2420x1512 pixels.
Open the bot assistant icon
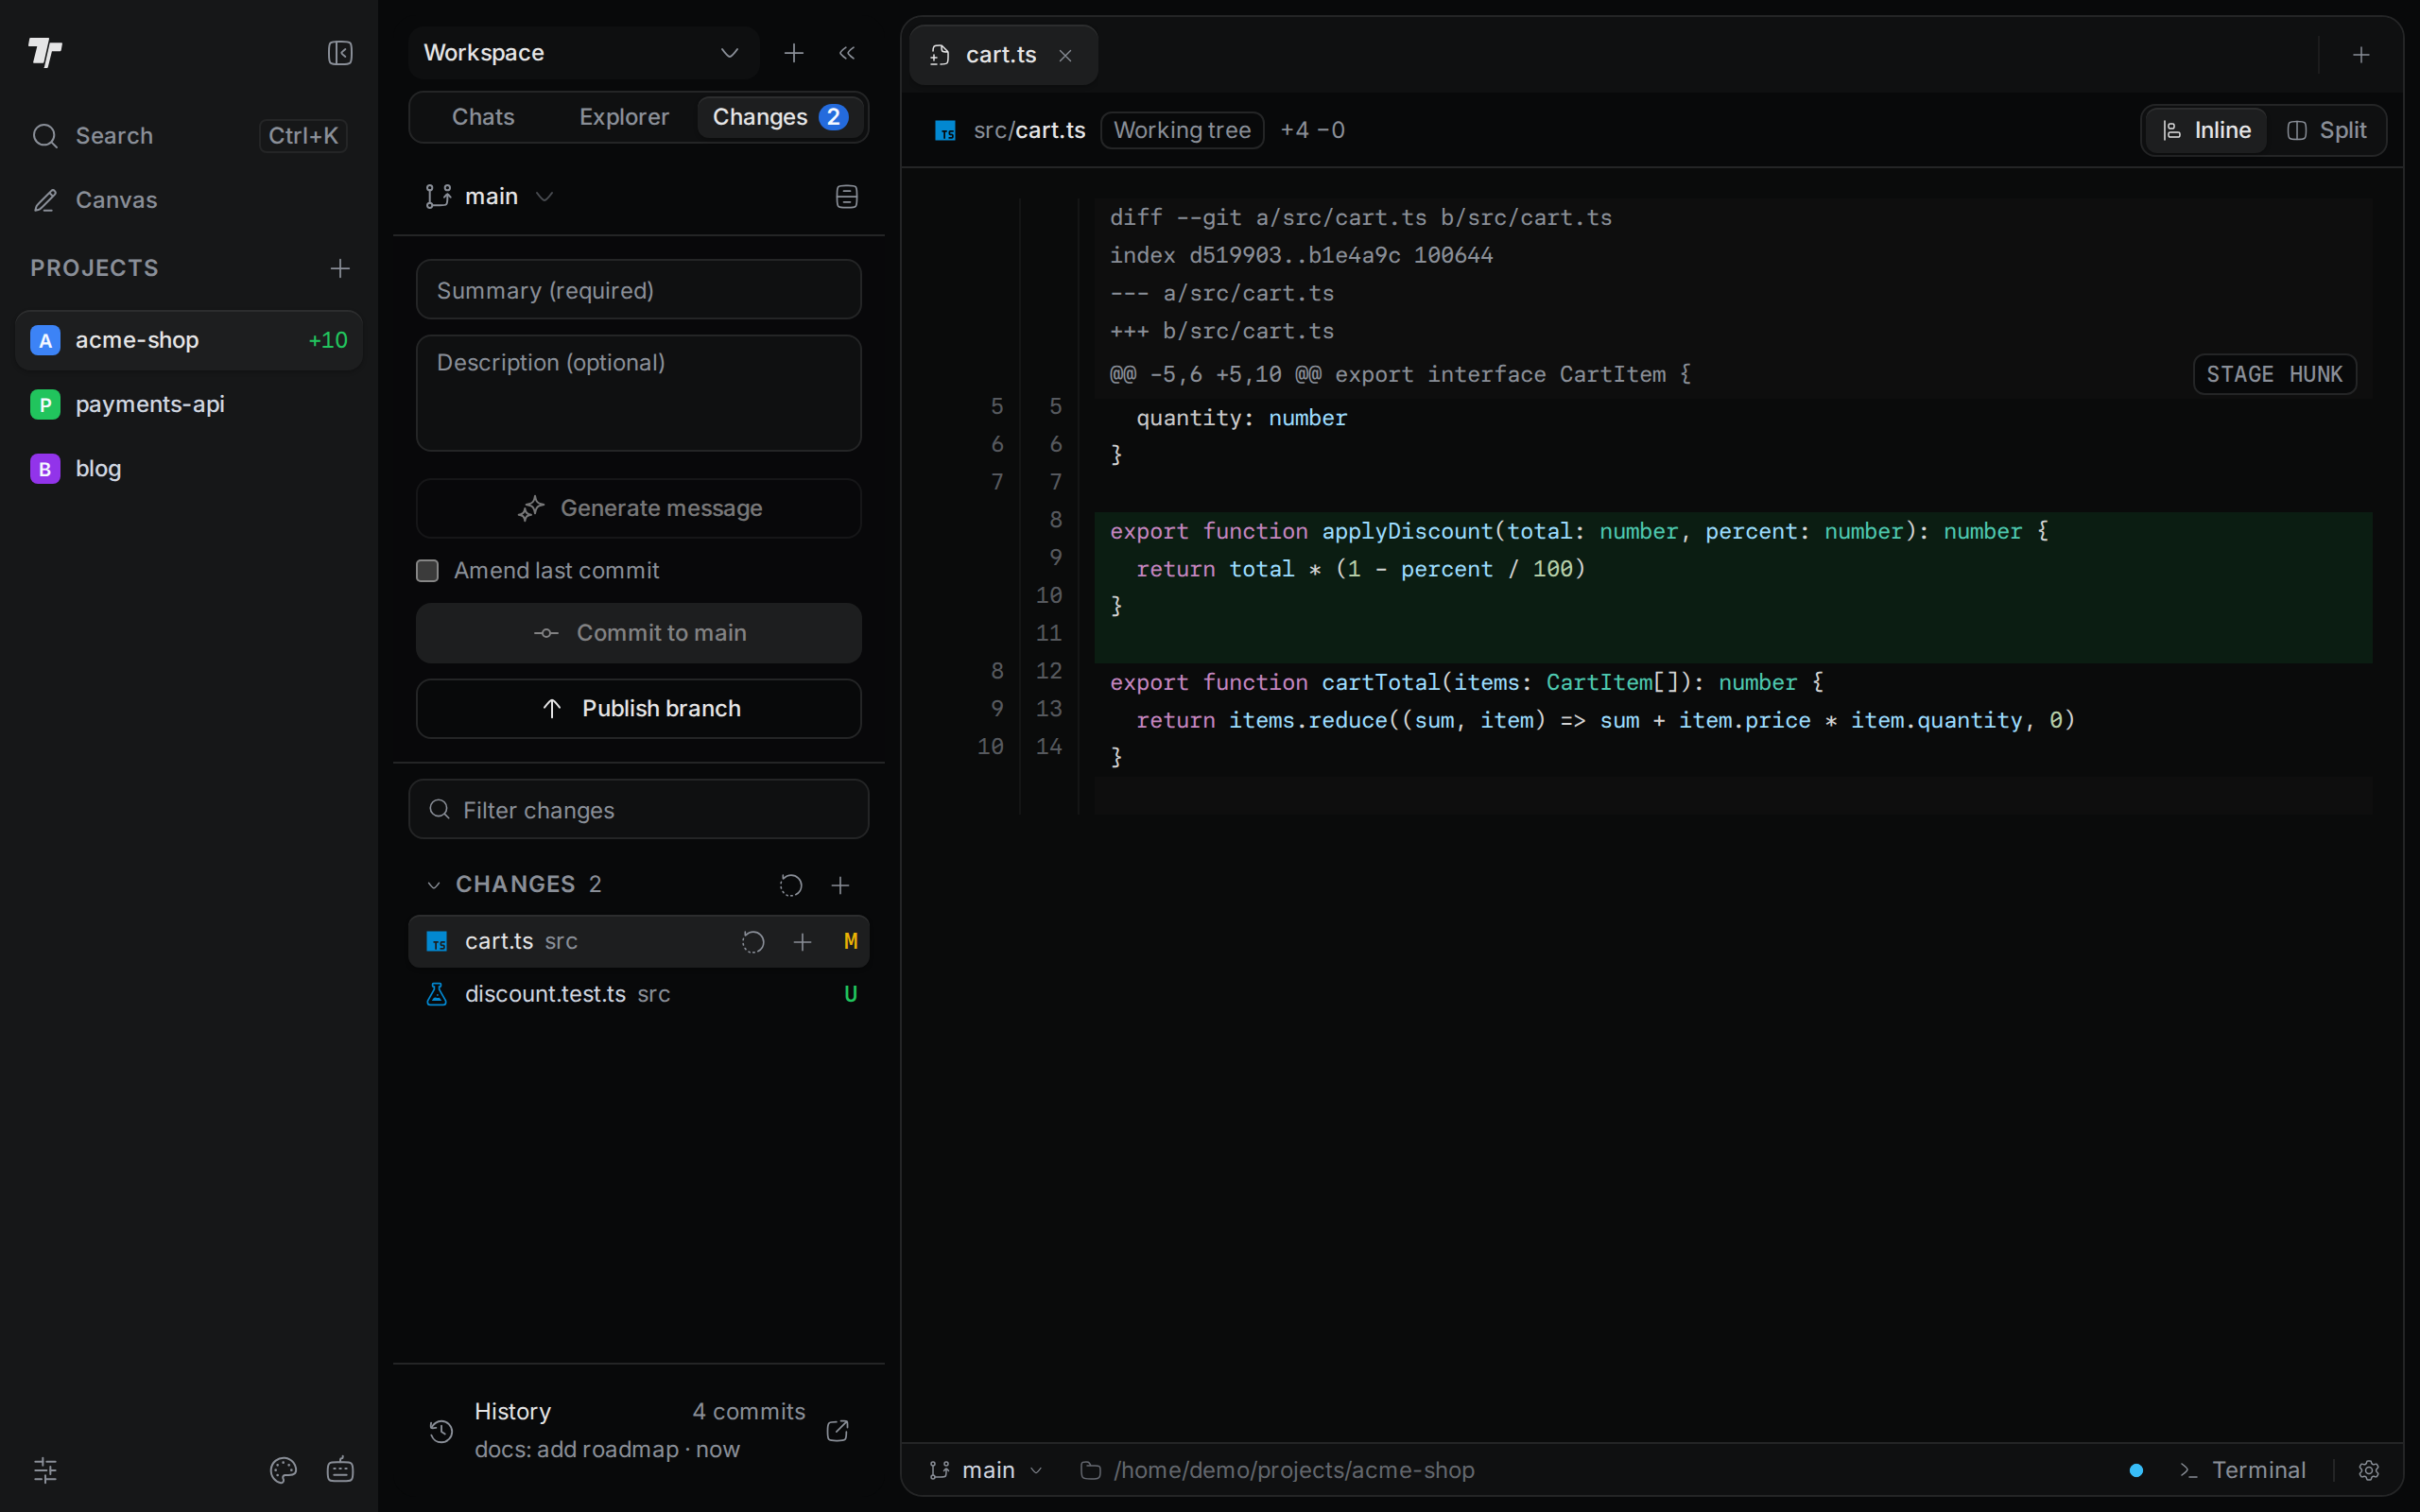tap(340, 1470)
